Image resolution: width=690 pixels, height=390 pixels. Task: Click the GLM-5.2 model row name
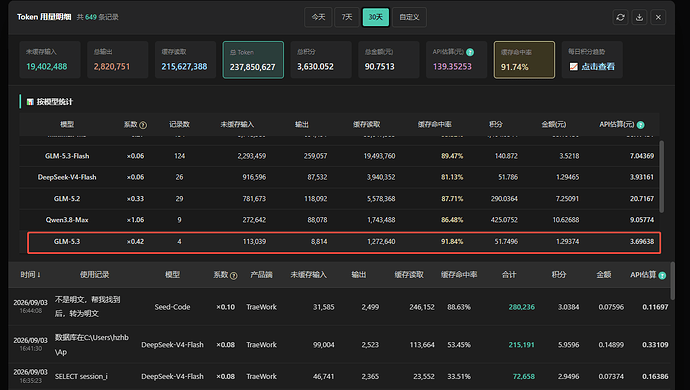(x=67, y=199)
